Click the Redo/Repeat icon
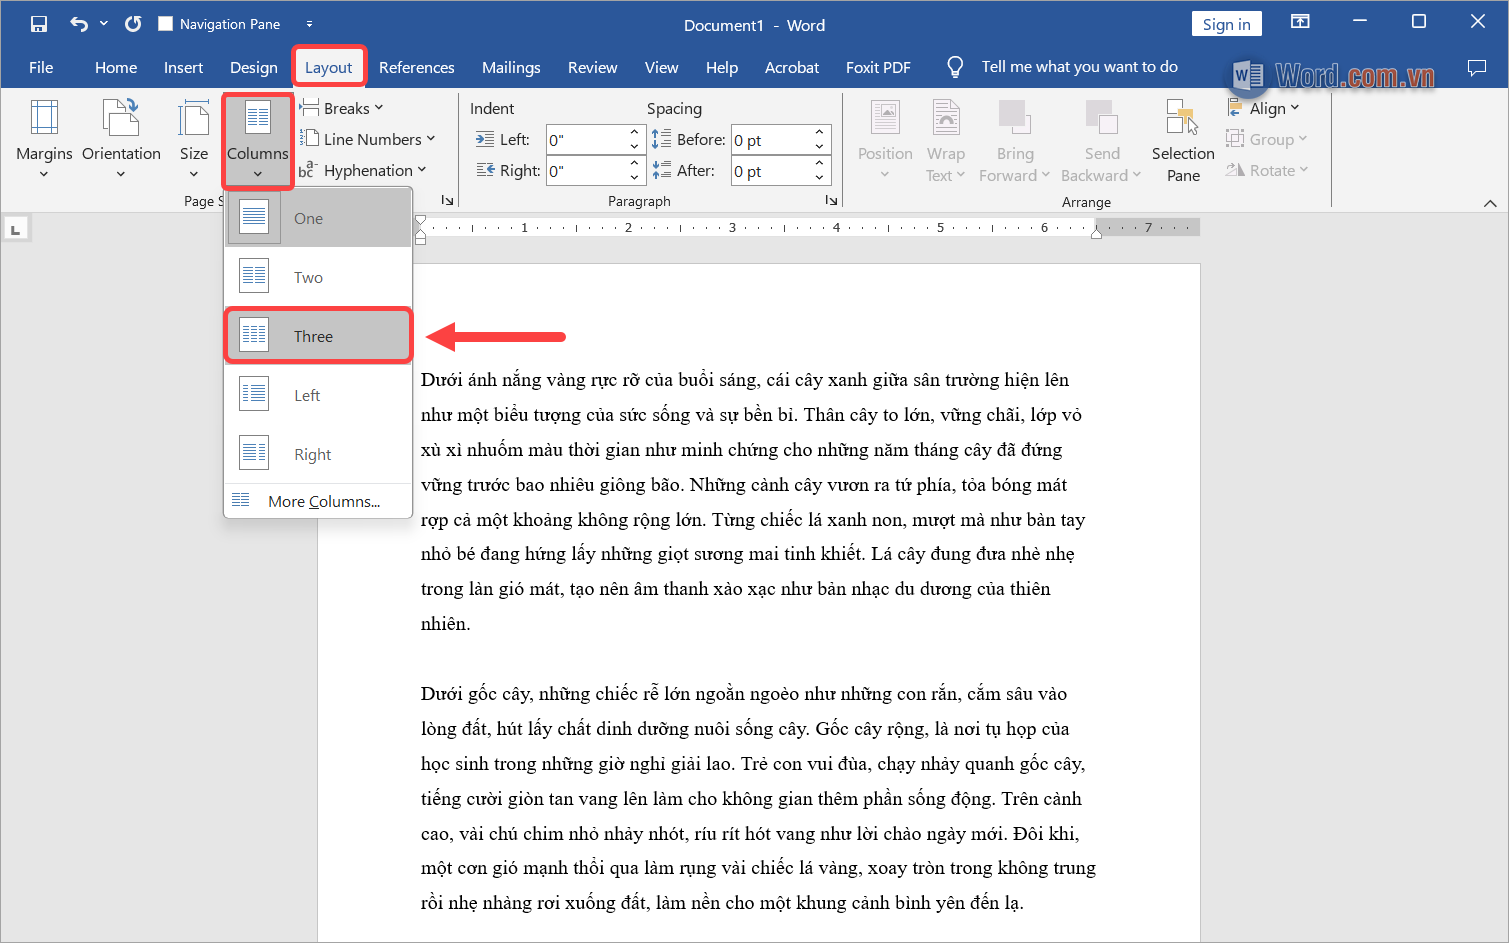Screen dimensions: 1509x943 point(133,24)
